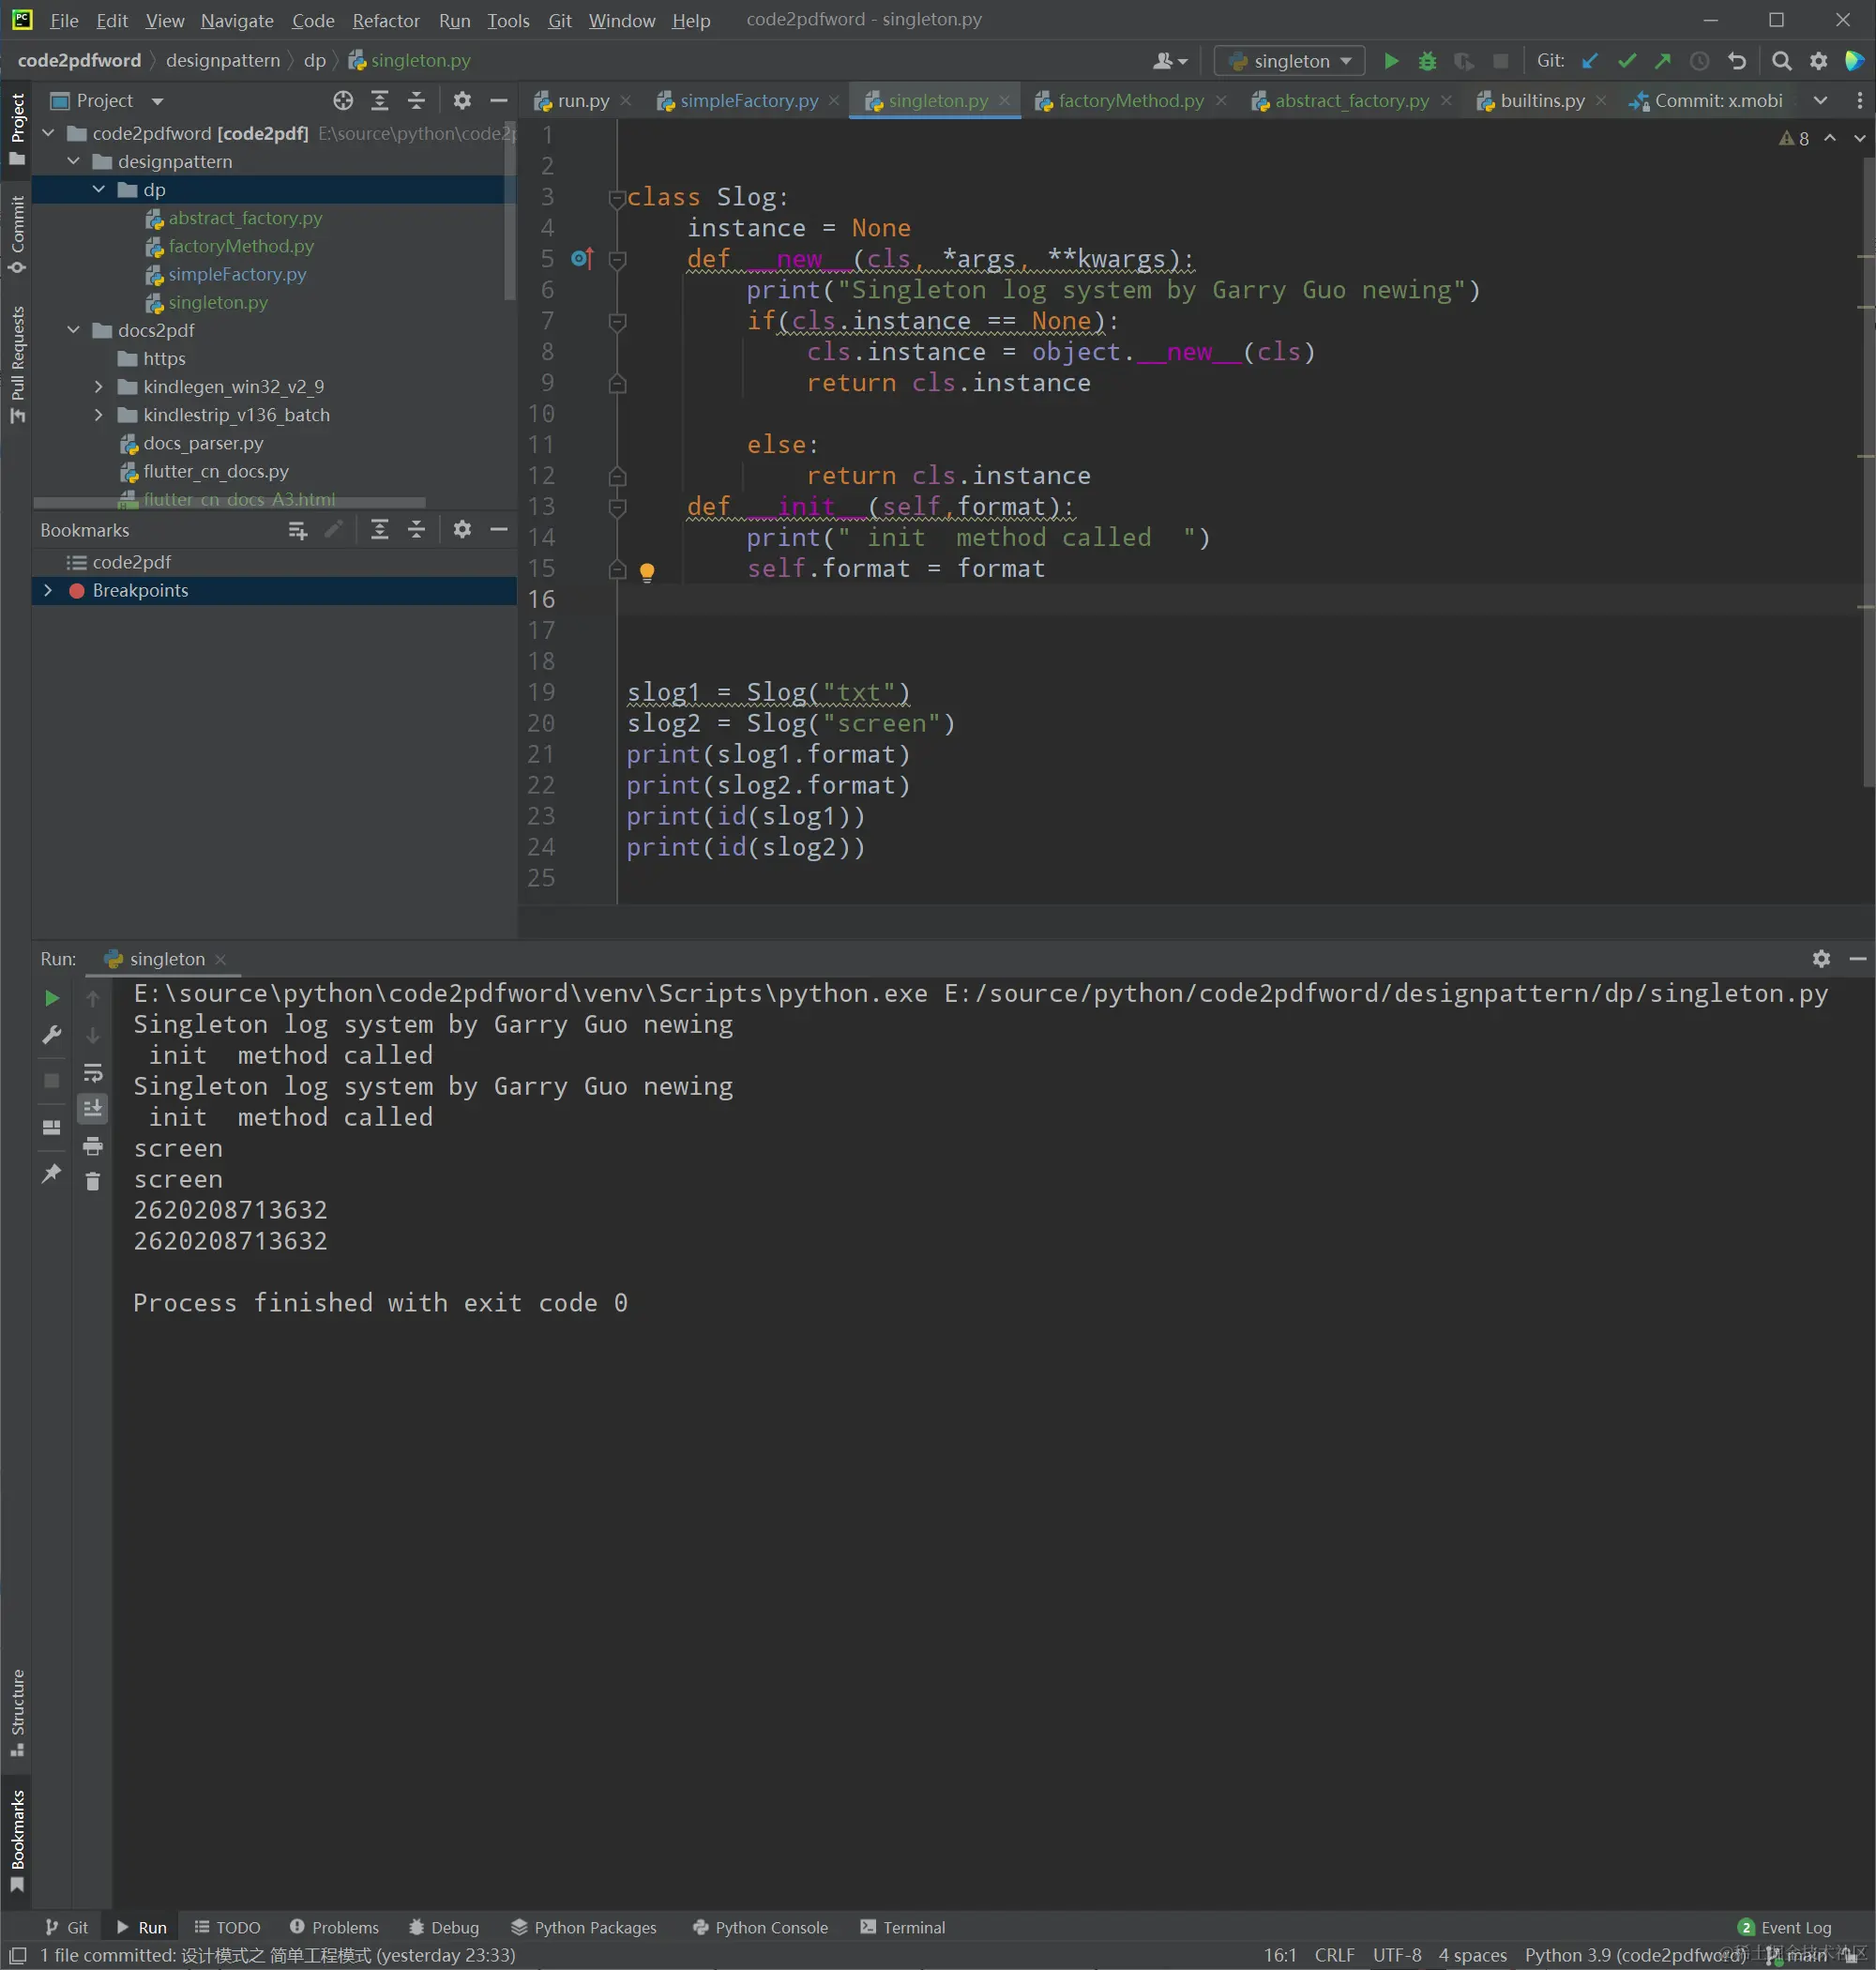Click Git Push arrow icon
The height and width of the screenshot is (1970, 1876).
point(1662,61)
